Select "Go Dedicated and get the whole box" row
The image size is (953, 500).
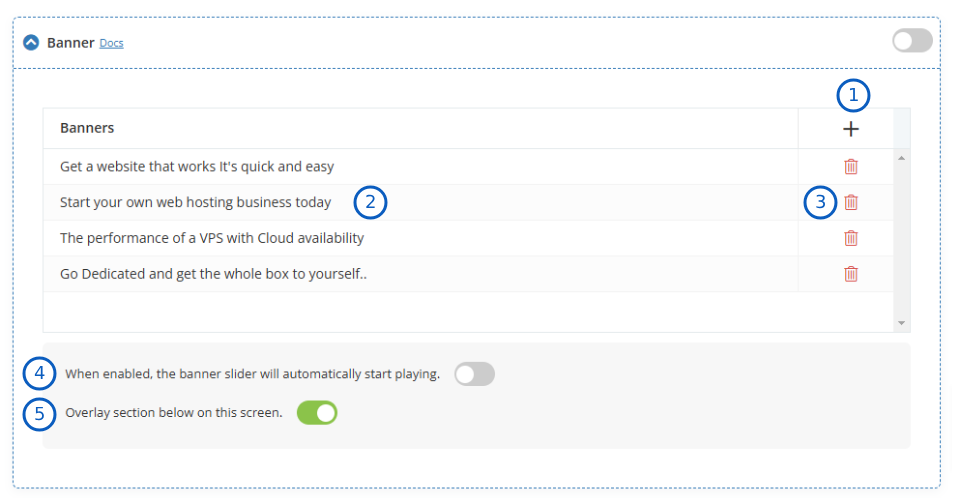click(x=213, y=274)
